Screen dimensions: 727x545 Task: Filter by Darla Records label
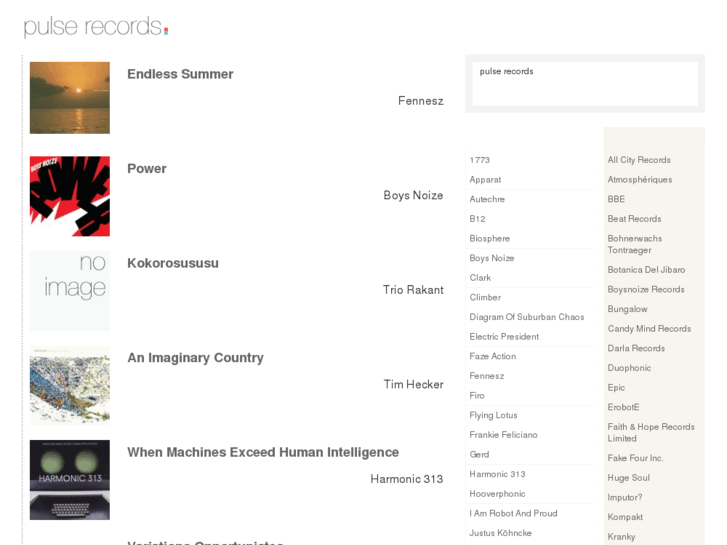click(x=636, y=348)
